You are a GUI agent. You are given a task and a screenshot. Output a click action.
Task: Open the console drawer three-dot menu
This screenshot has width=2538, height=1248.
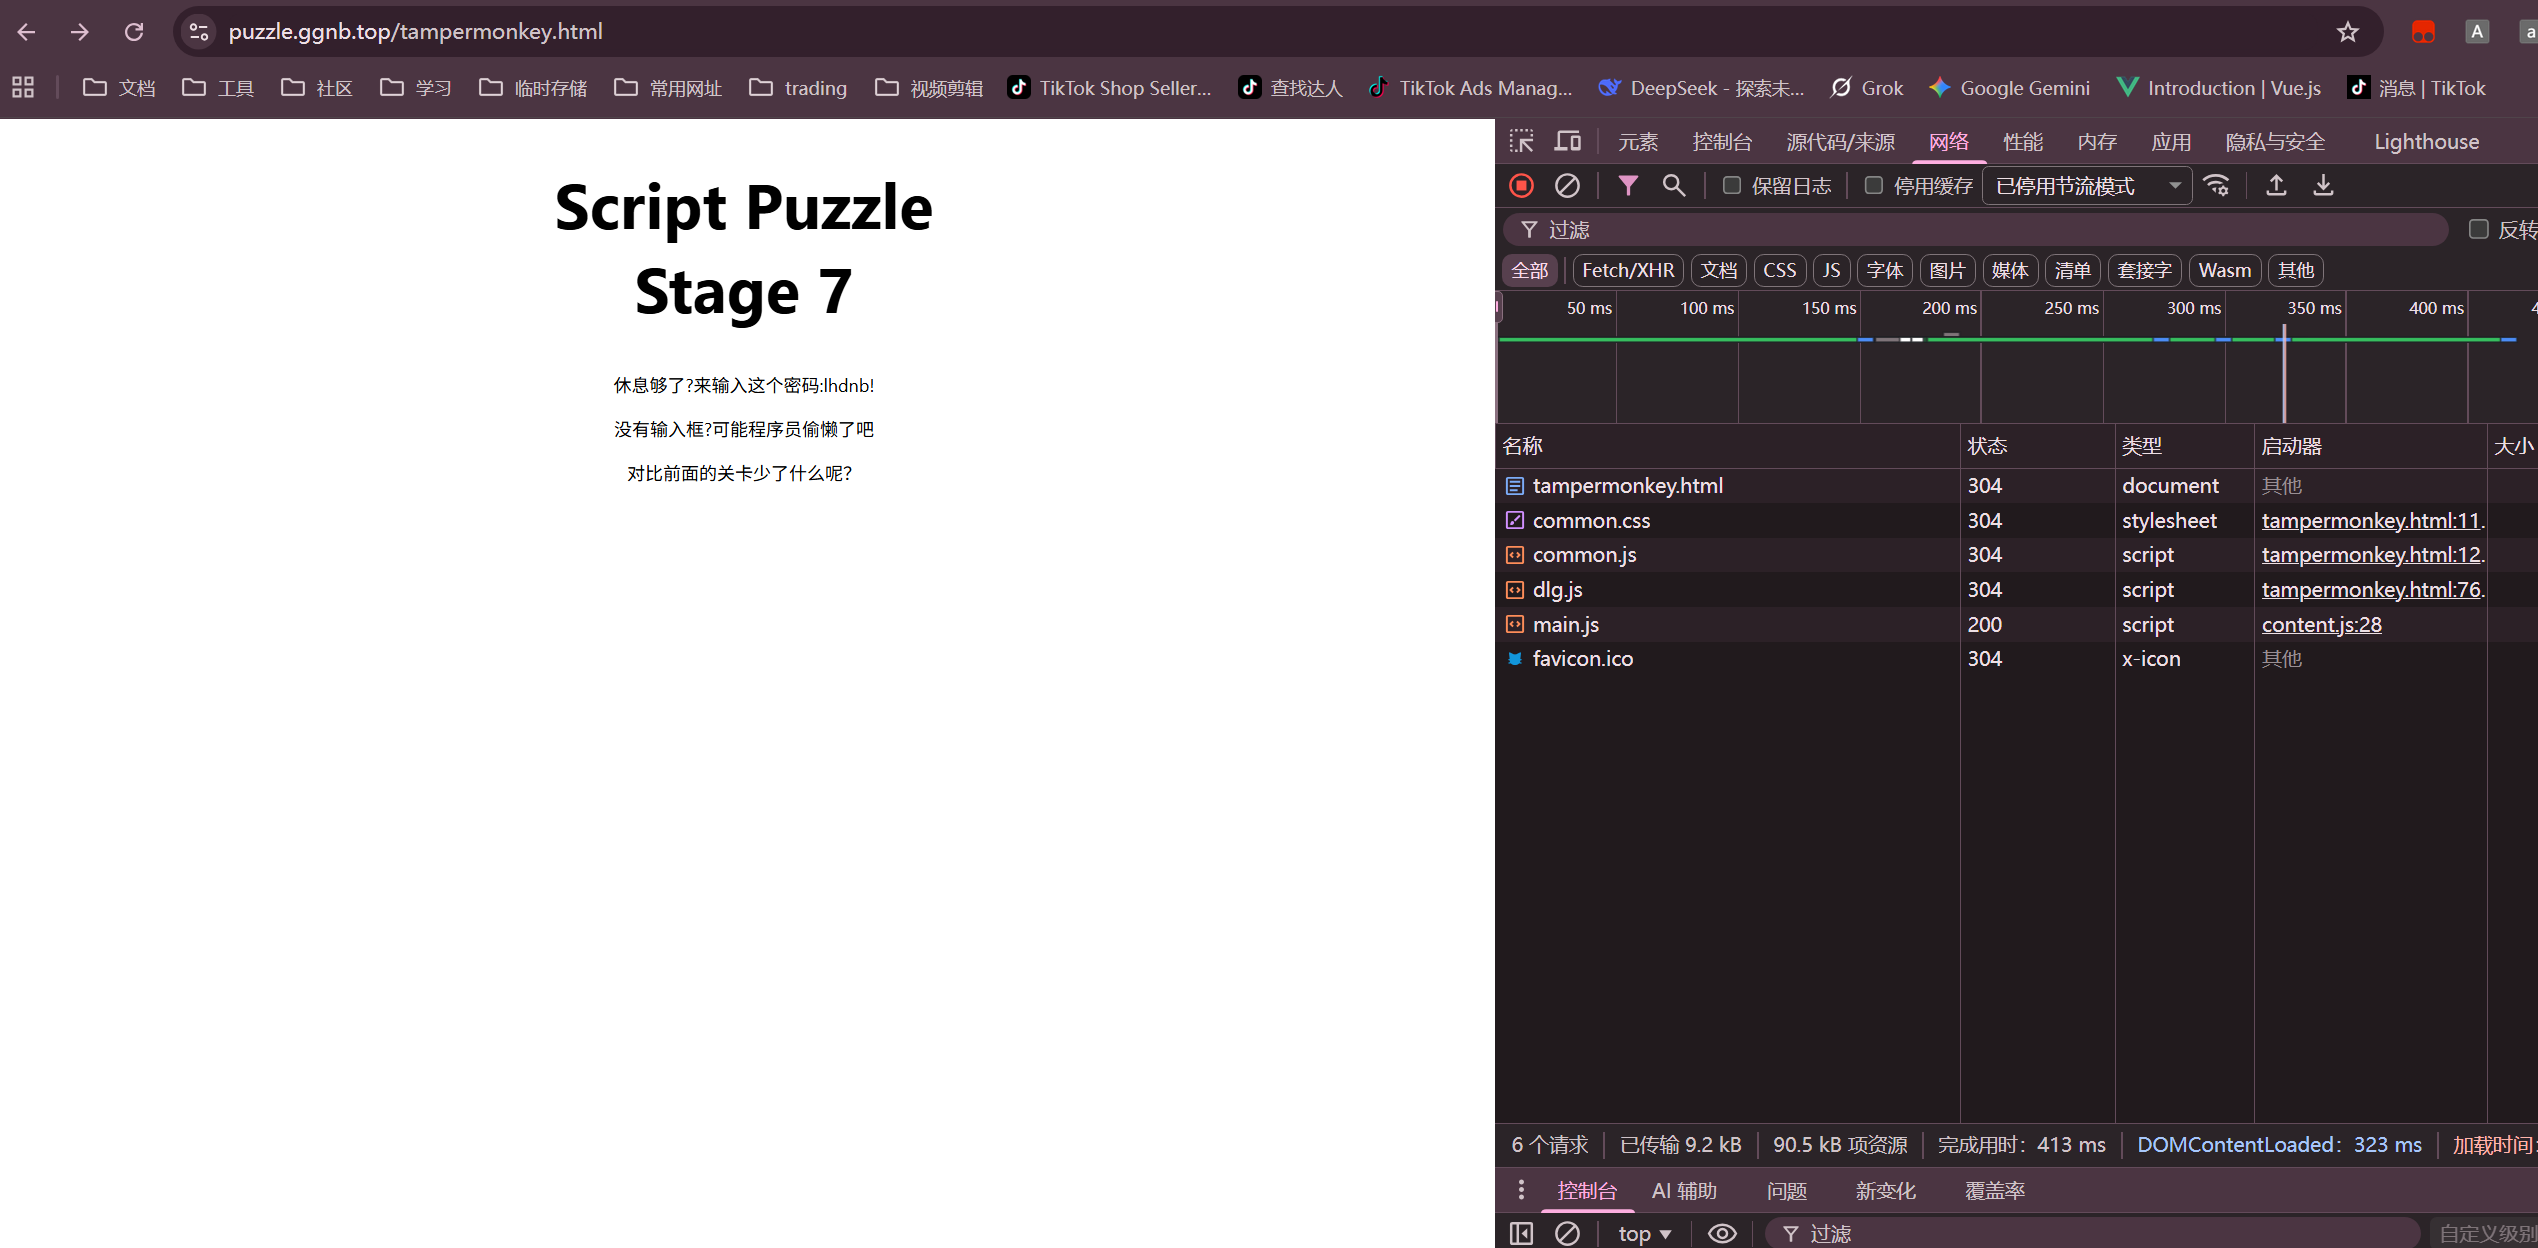tap(1521, 1190)
